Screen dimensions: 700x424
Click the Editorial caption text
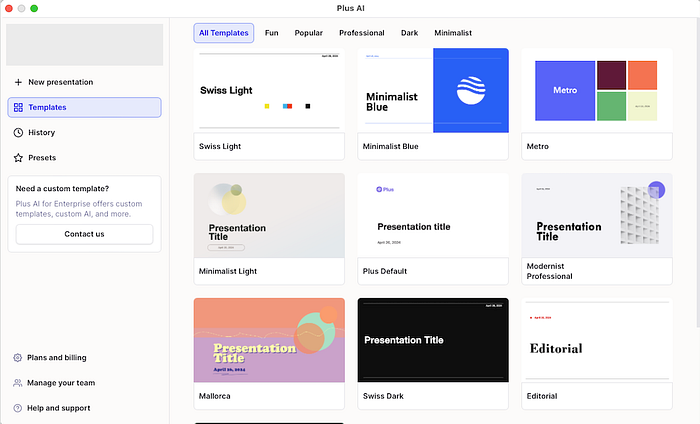(542, 396)
